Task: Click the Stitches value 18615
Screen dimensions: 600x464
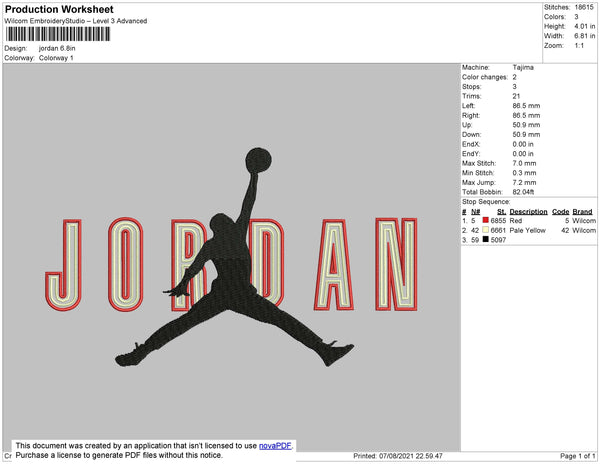Action: (584, 7)
